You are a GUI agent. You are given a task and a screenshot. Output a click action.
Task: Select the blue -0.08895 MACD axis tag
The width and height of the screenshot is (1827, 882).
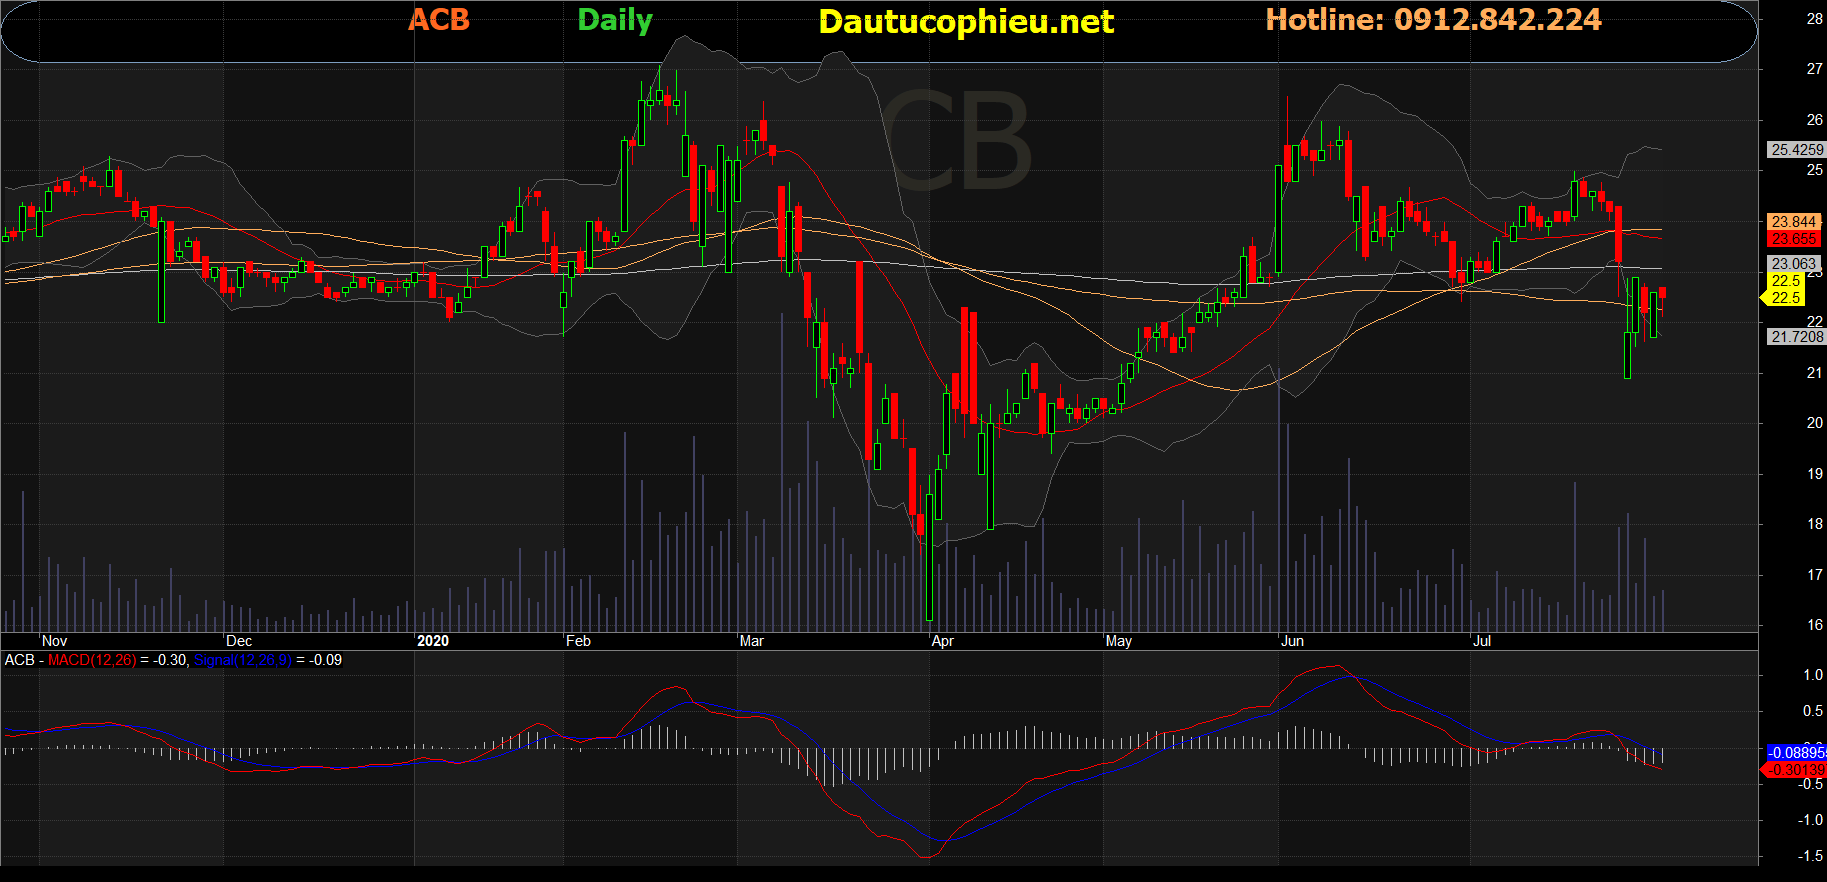[x=1796, y=753]
